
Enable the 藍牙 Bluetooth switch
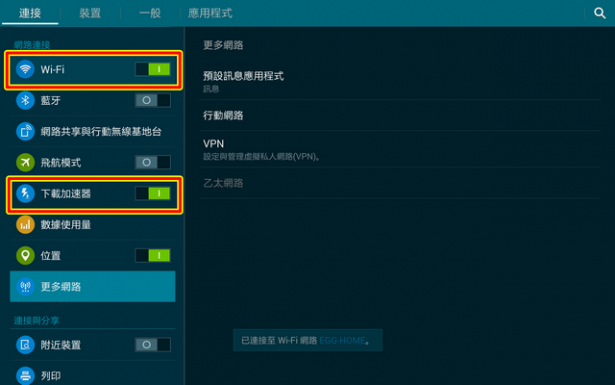153,100
